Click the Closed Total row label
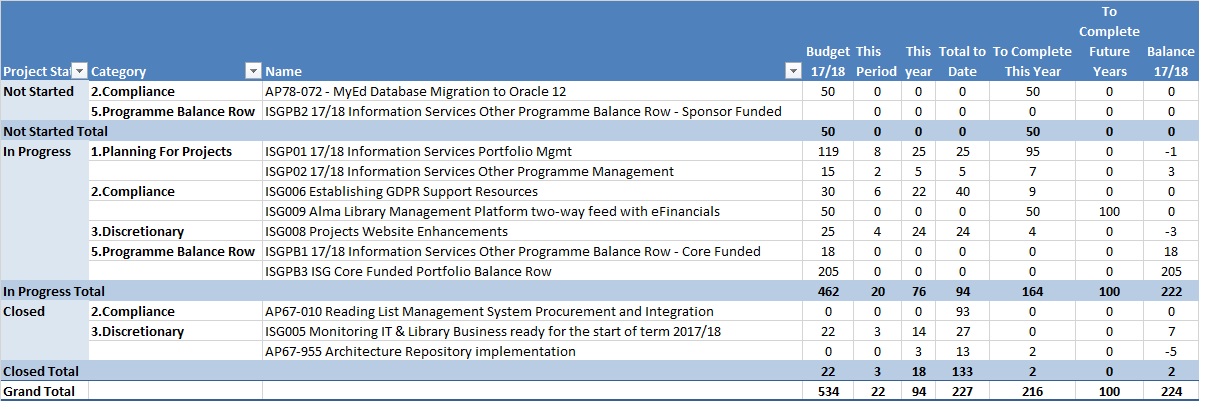Image resolution: width=1205 pixels, height=409 pixels. point(41,371)
